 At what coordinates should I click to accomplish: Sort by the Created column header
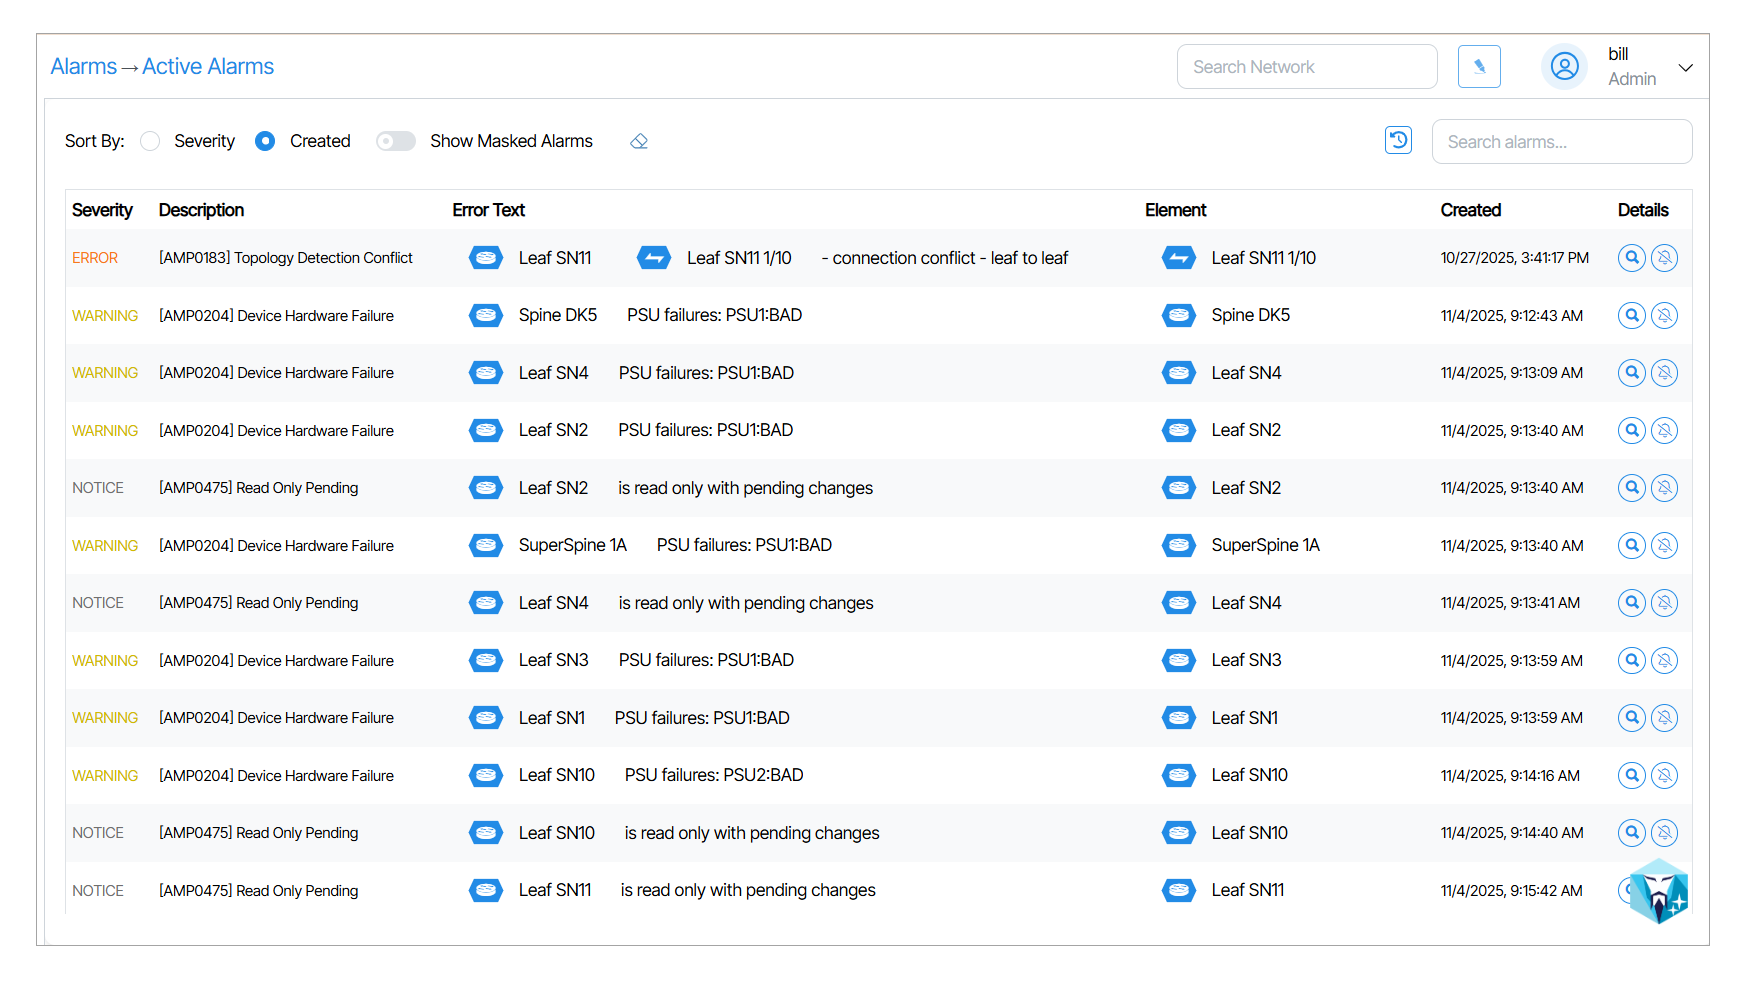pos(1470,210)
